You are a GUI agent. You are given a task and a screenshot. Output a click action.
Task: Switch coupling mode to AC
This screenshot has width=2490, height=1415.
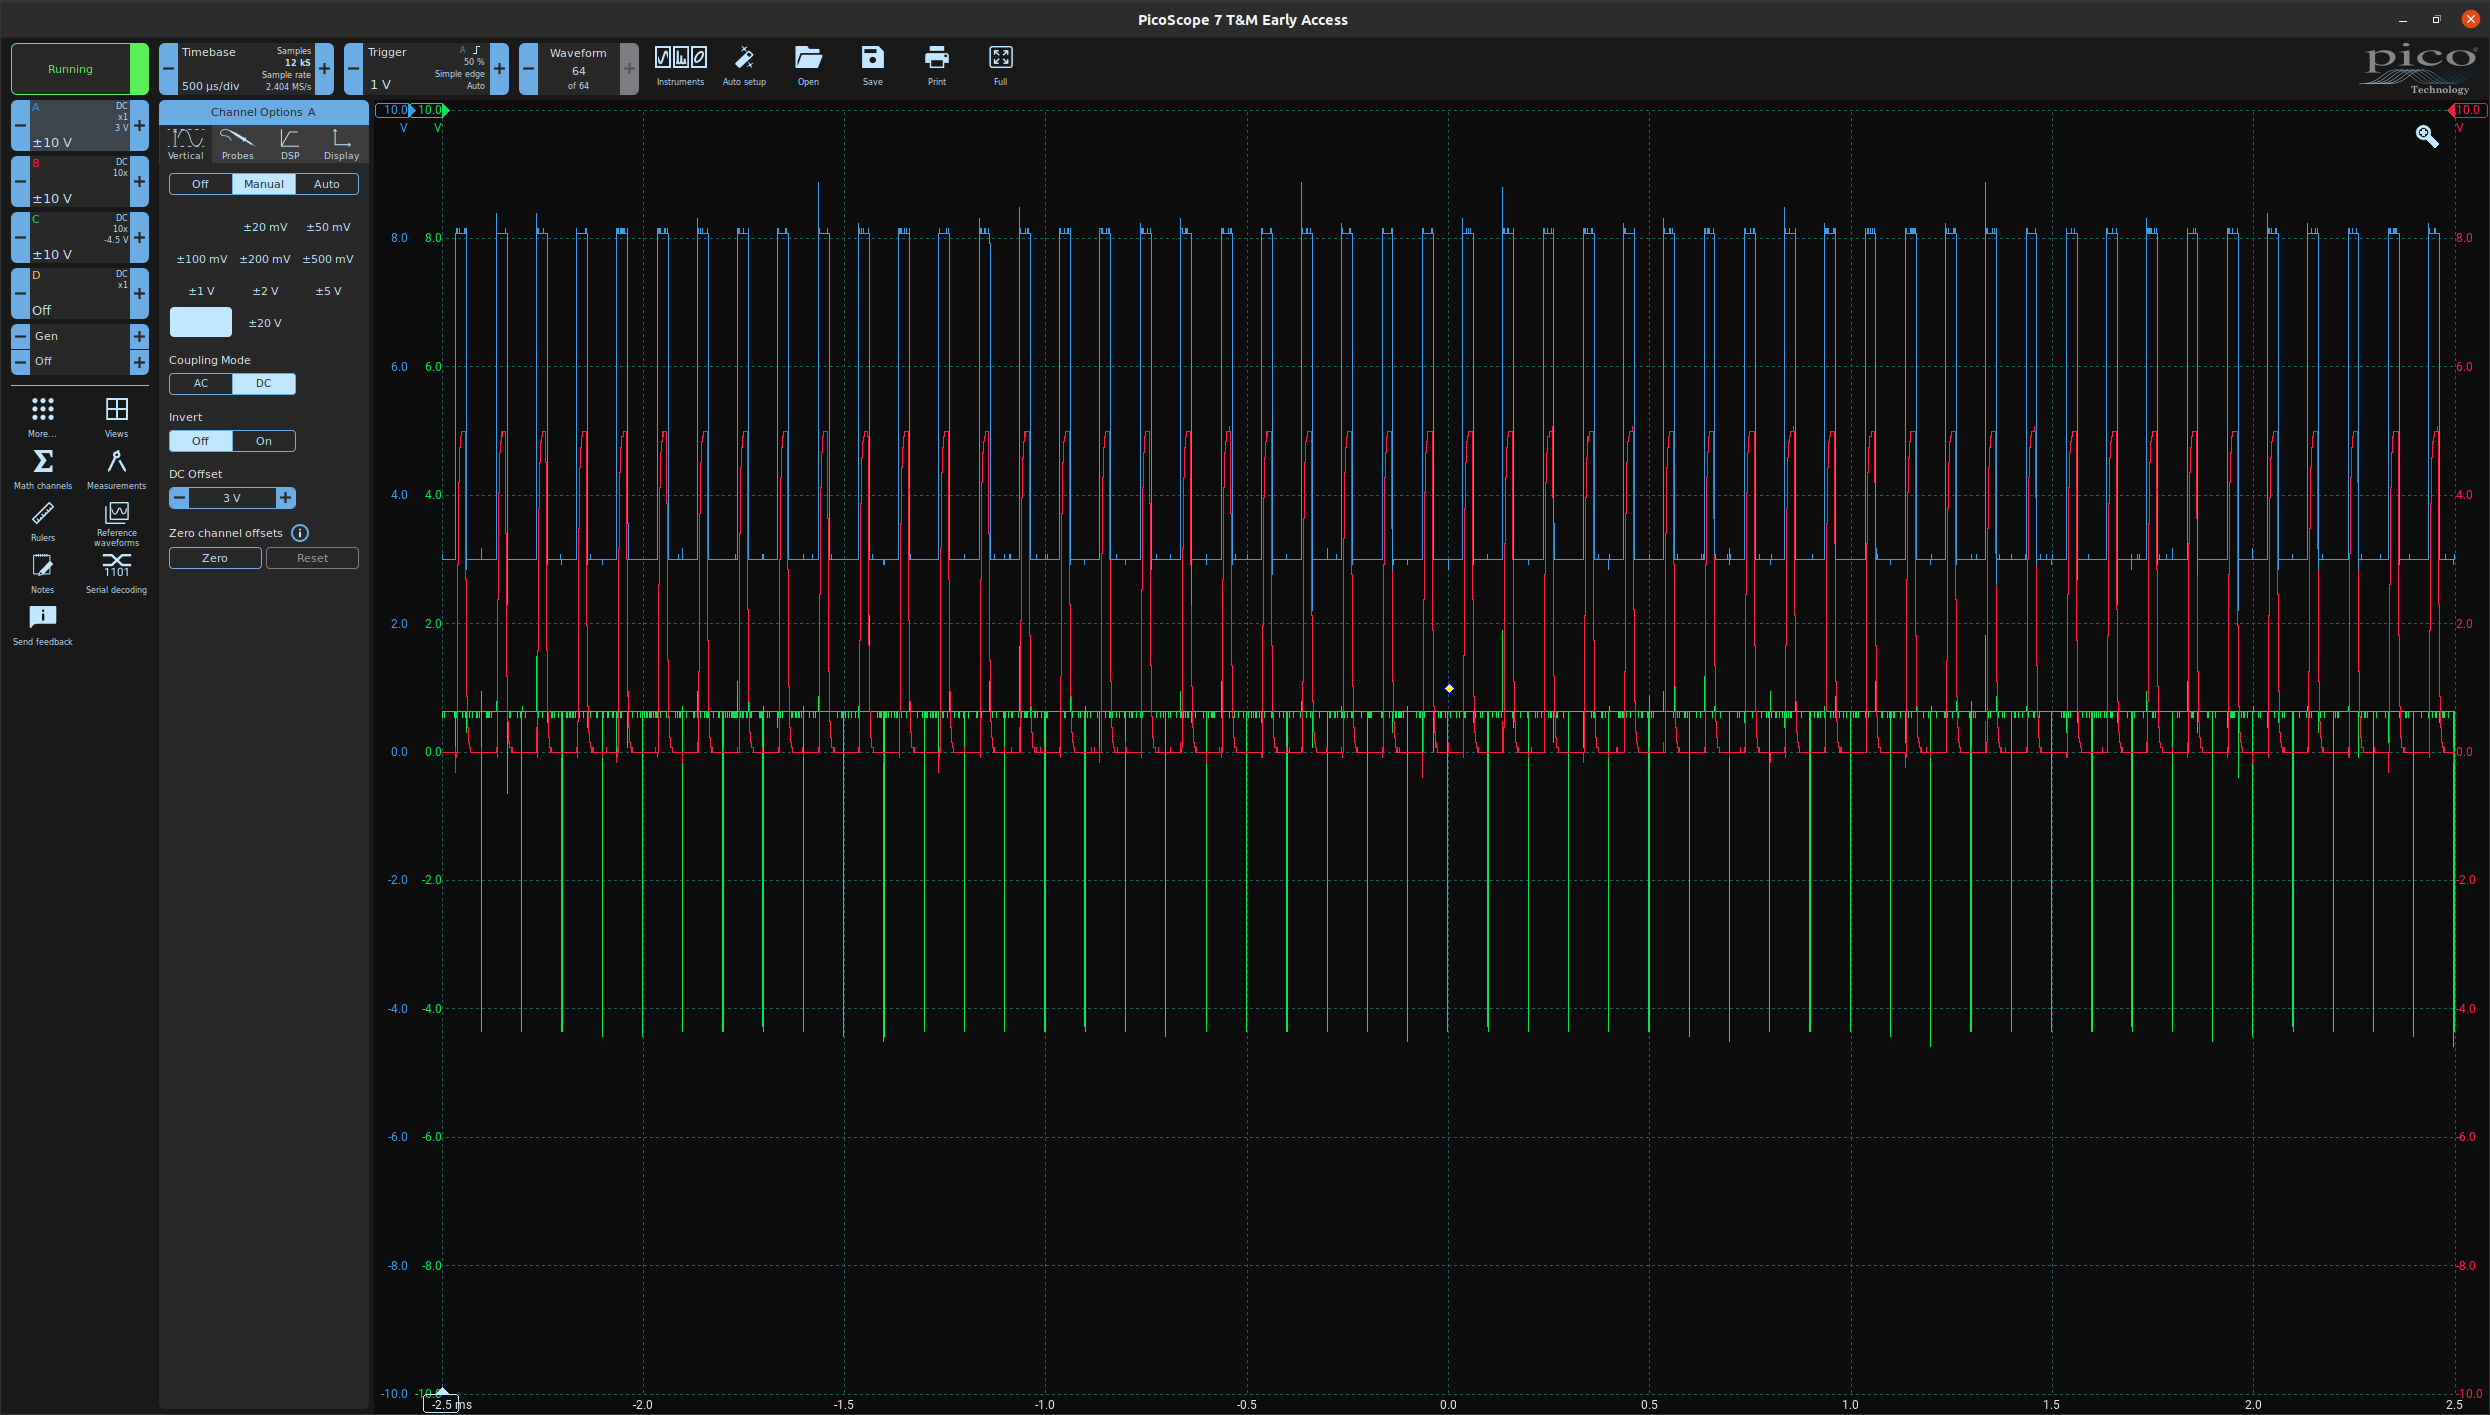(x=201, y=383)
